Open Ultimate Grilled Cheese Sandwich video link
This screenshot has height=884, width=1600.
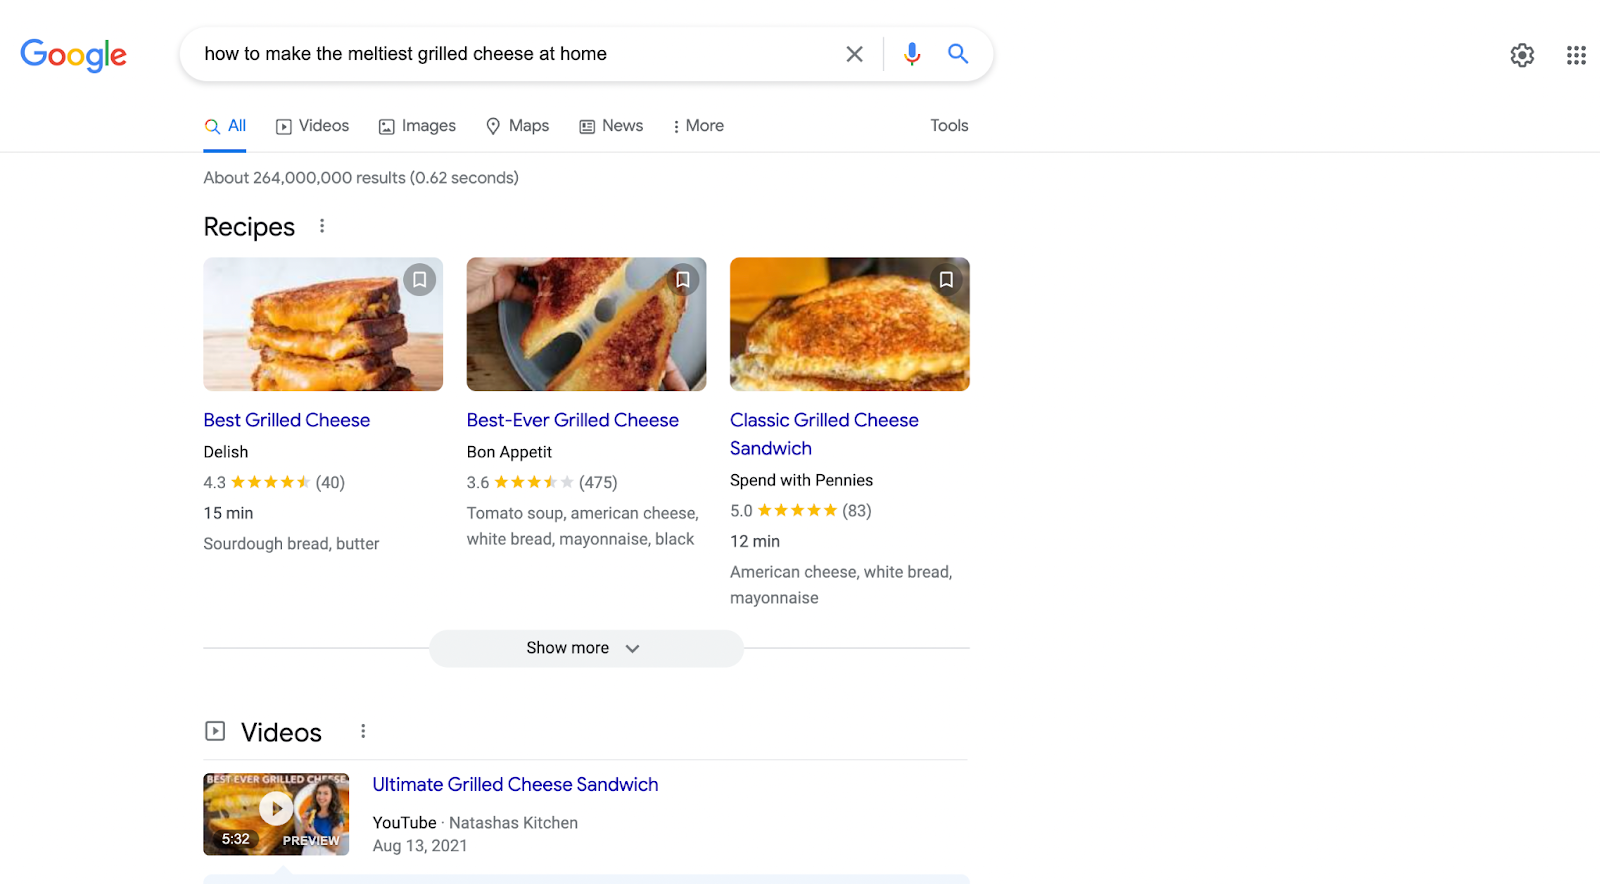click(515, 785)
